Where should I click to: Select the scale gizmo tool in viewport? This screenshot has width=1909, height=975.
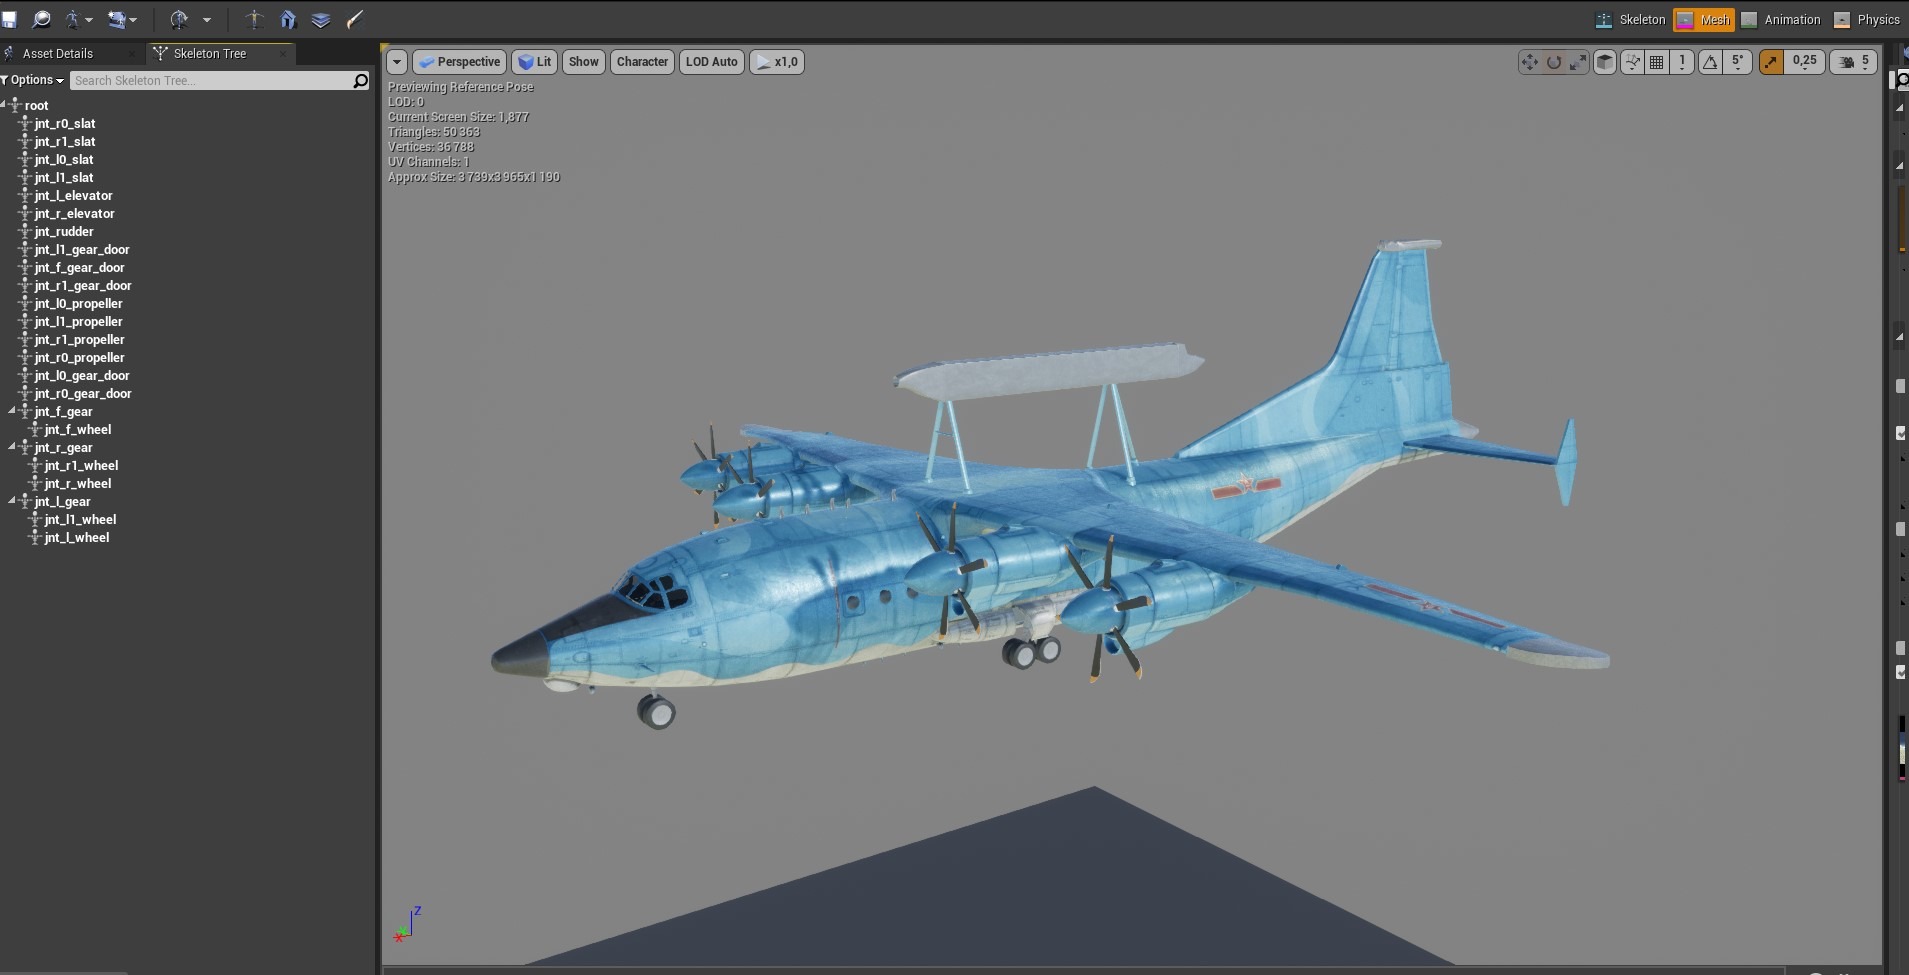point(1578,62)
